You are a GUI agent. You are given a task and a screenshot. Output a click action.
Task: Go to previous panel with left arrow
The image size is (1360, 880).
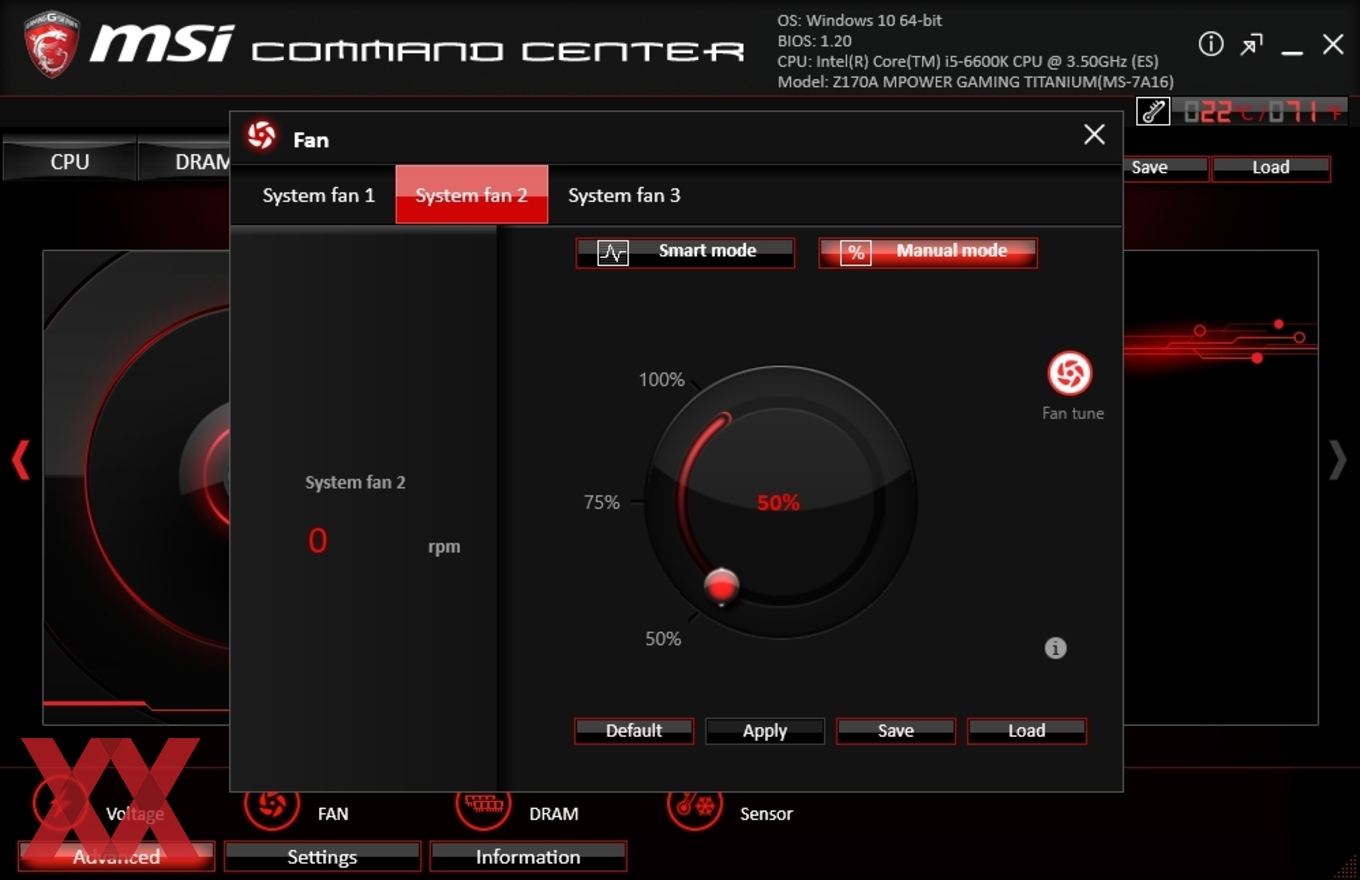(x=20, y=461)
